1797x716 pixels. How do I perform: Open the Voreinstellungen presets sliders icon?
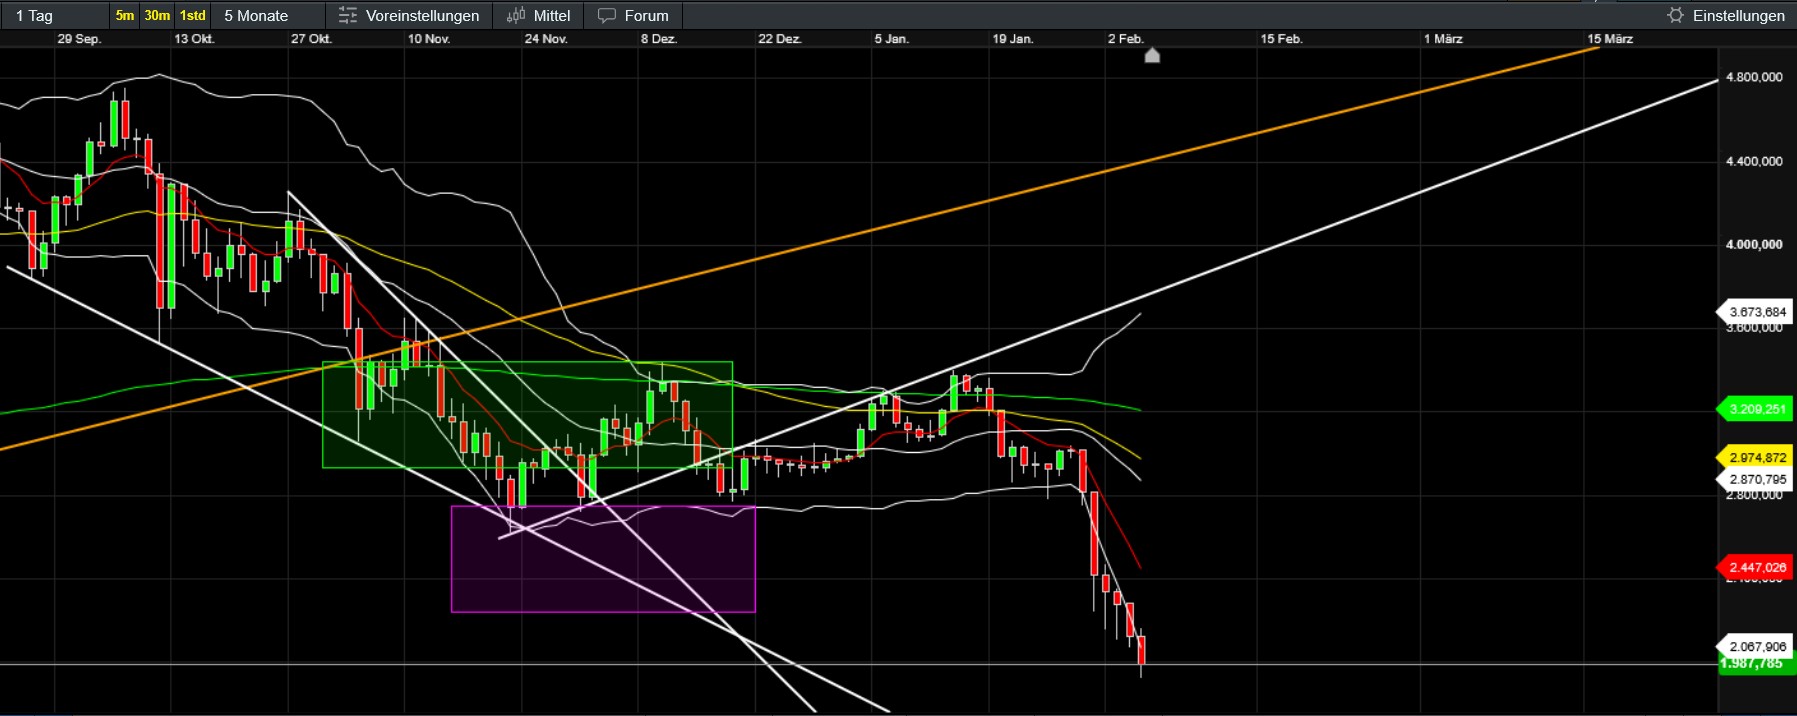tap(348, 15)
